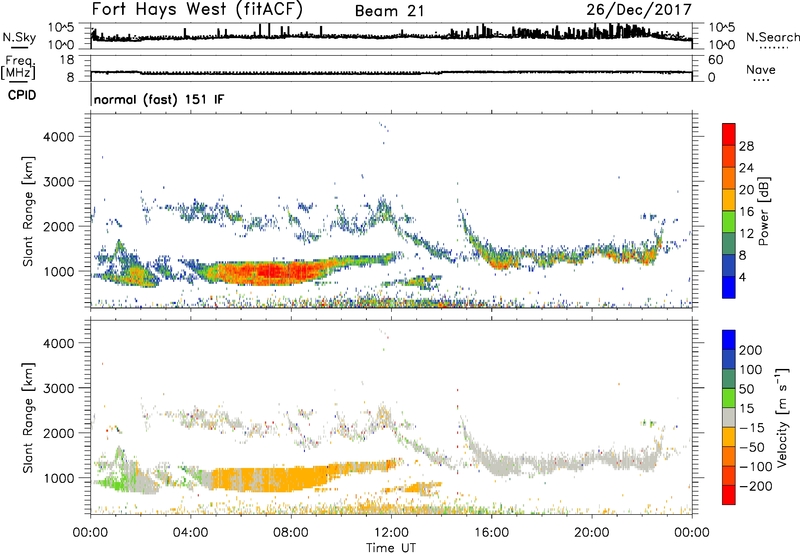Screen dimensions: 800x554
Task: Click the 'N.Sky' axis label
Action: [x=19, y=37]
